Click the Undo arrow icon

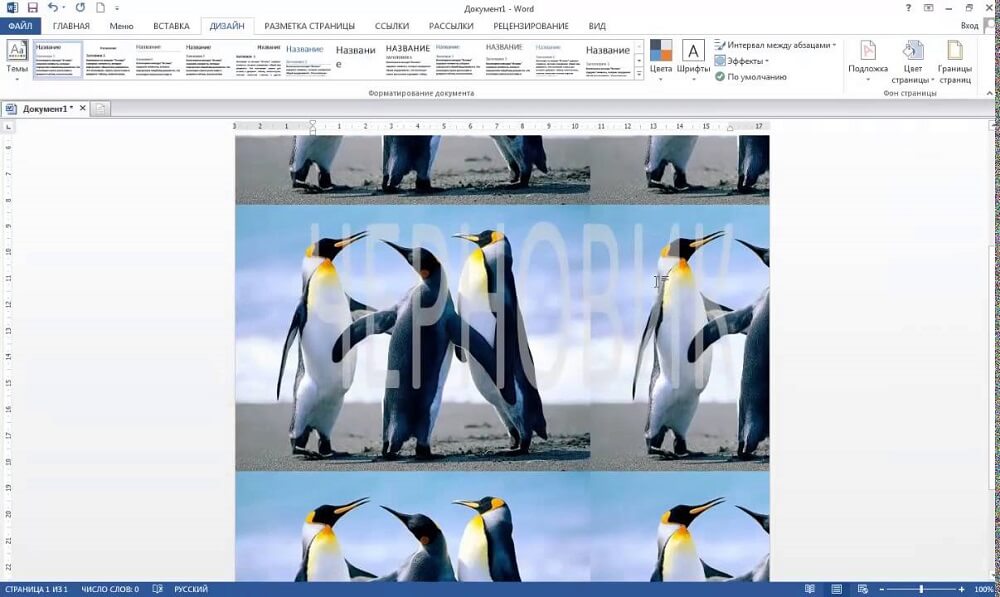(x=55, y=8)
